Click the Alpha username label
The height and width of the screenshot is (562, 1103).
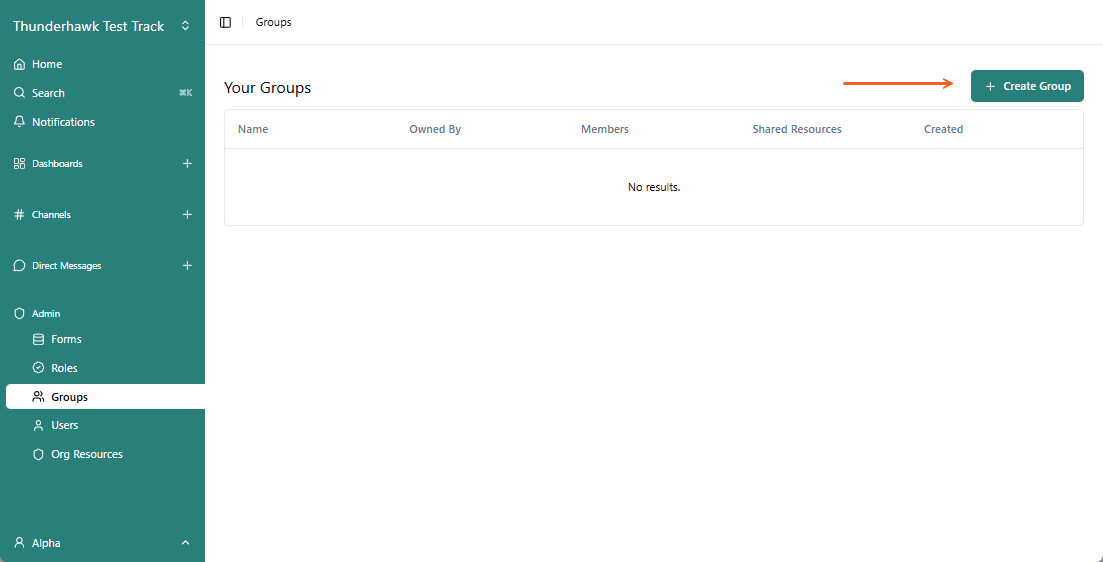tap(46, 543)
